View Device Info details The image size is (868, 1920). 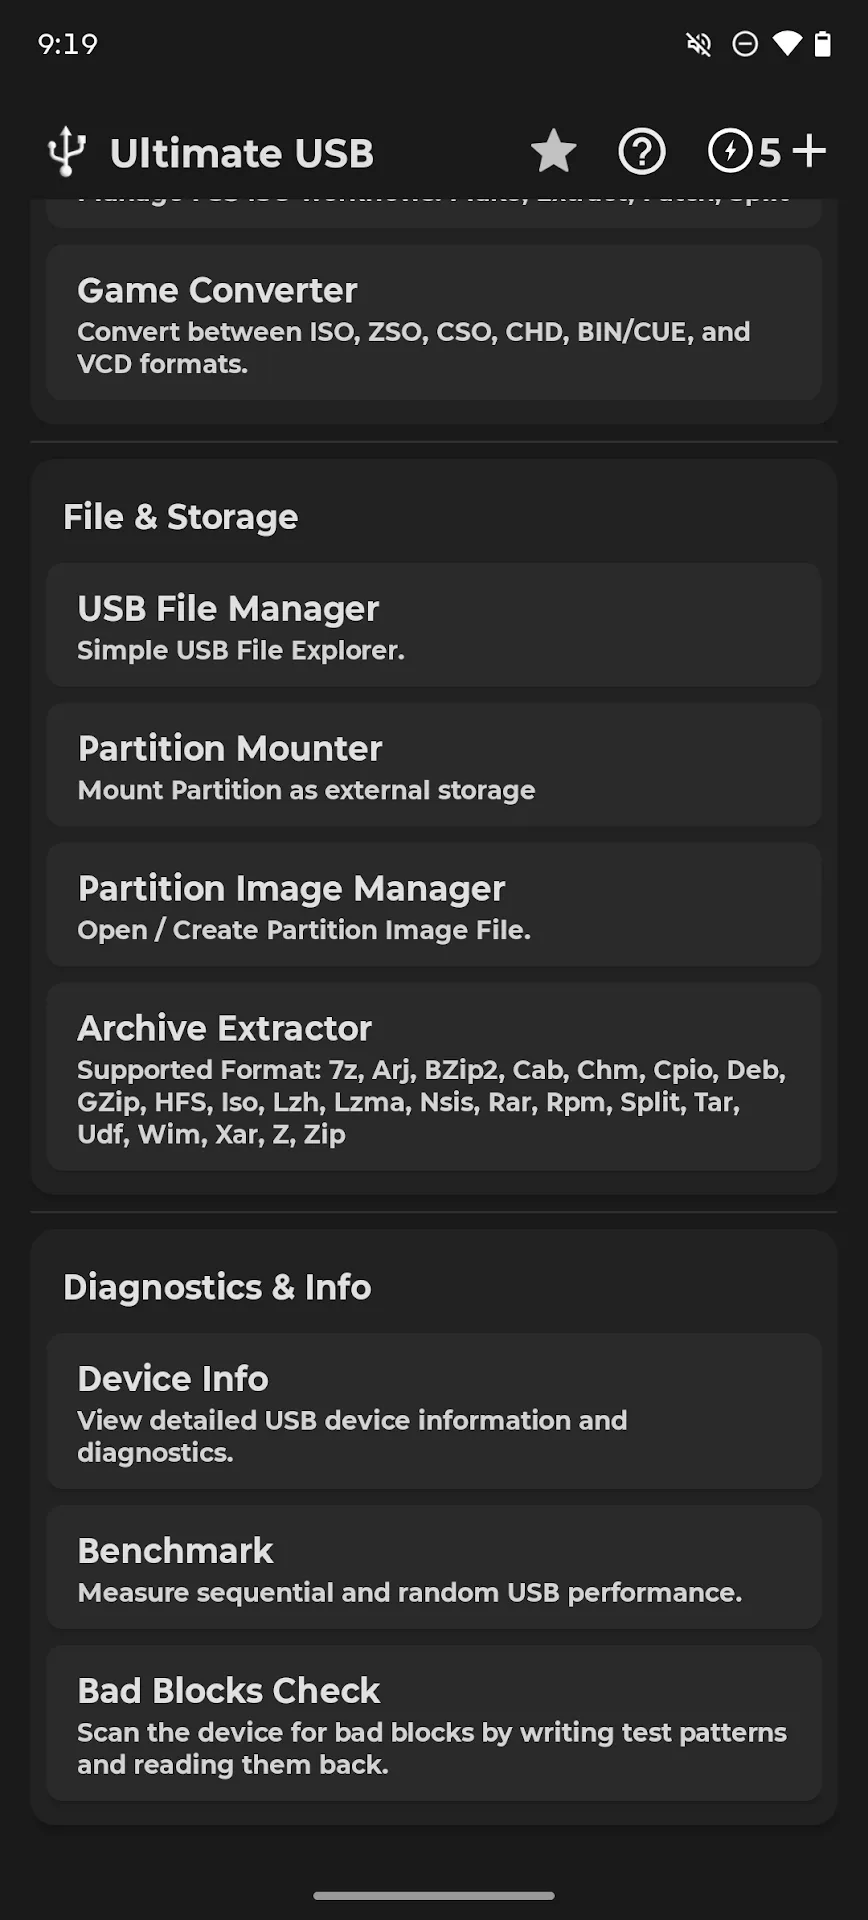coord(434,1411)
